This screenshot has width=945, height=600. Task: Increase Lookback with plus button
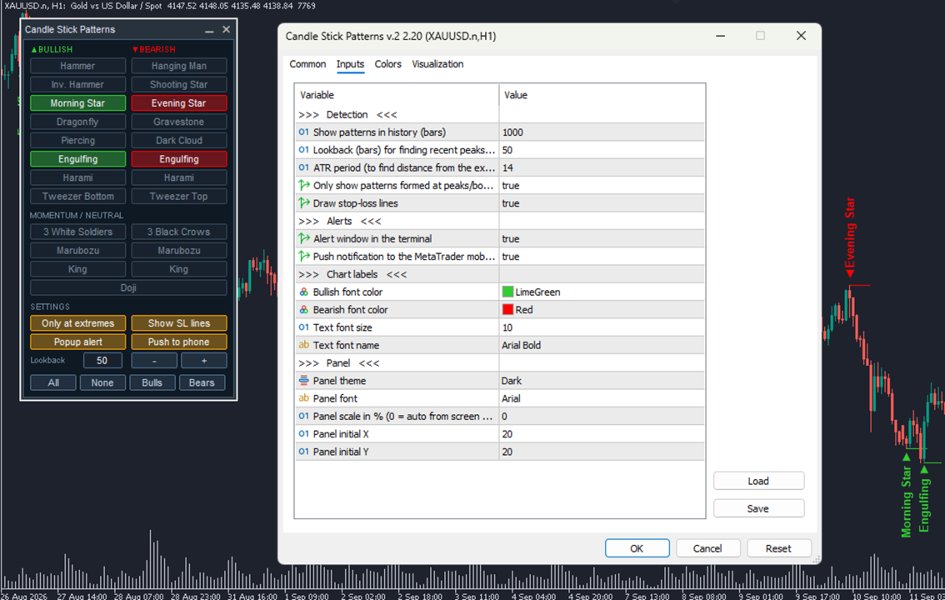point(204,361)
